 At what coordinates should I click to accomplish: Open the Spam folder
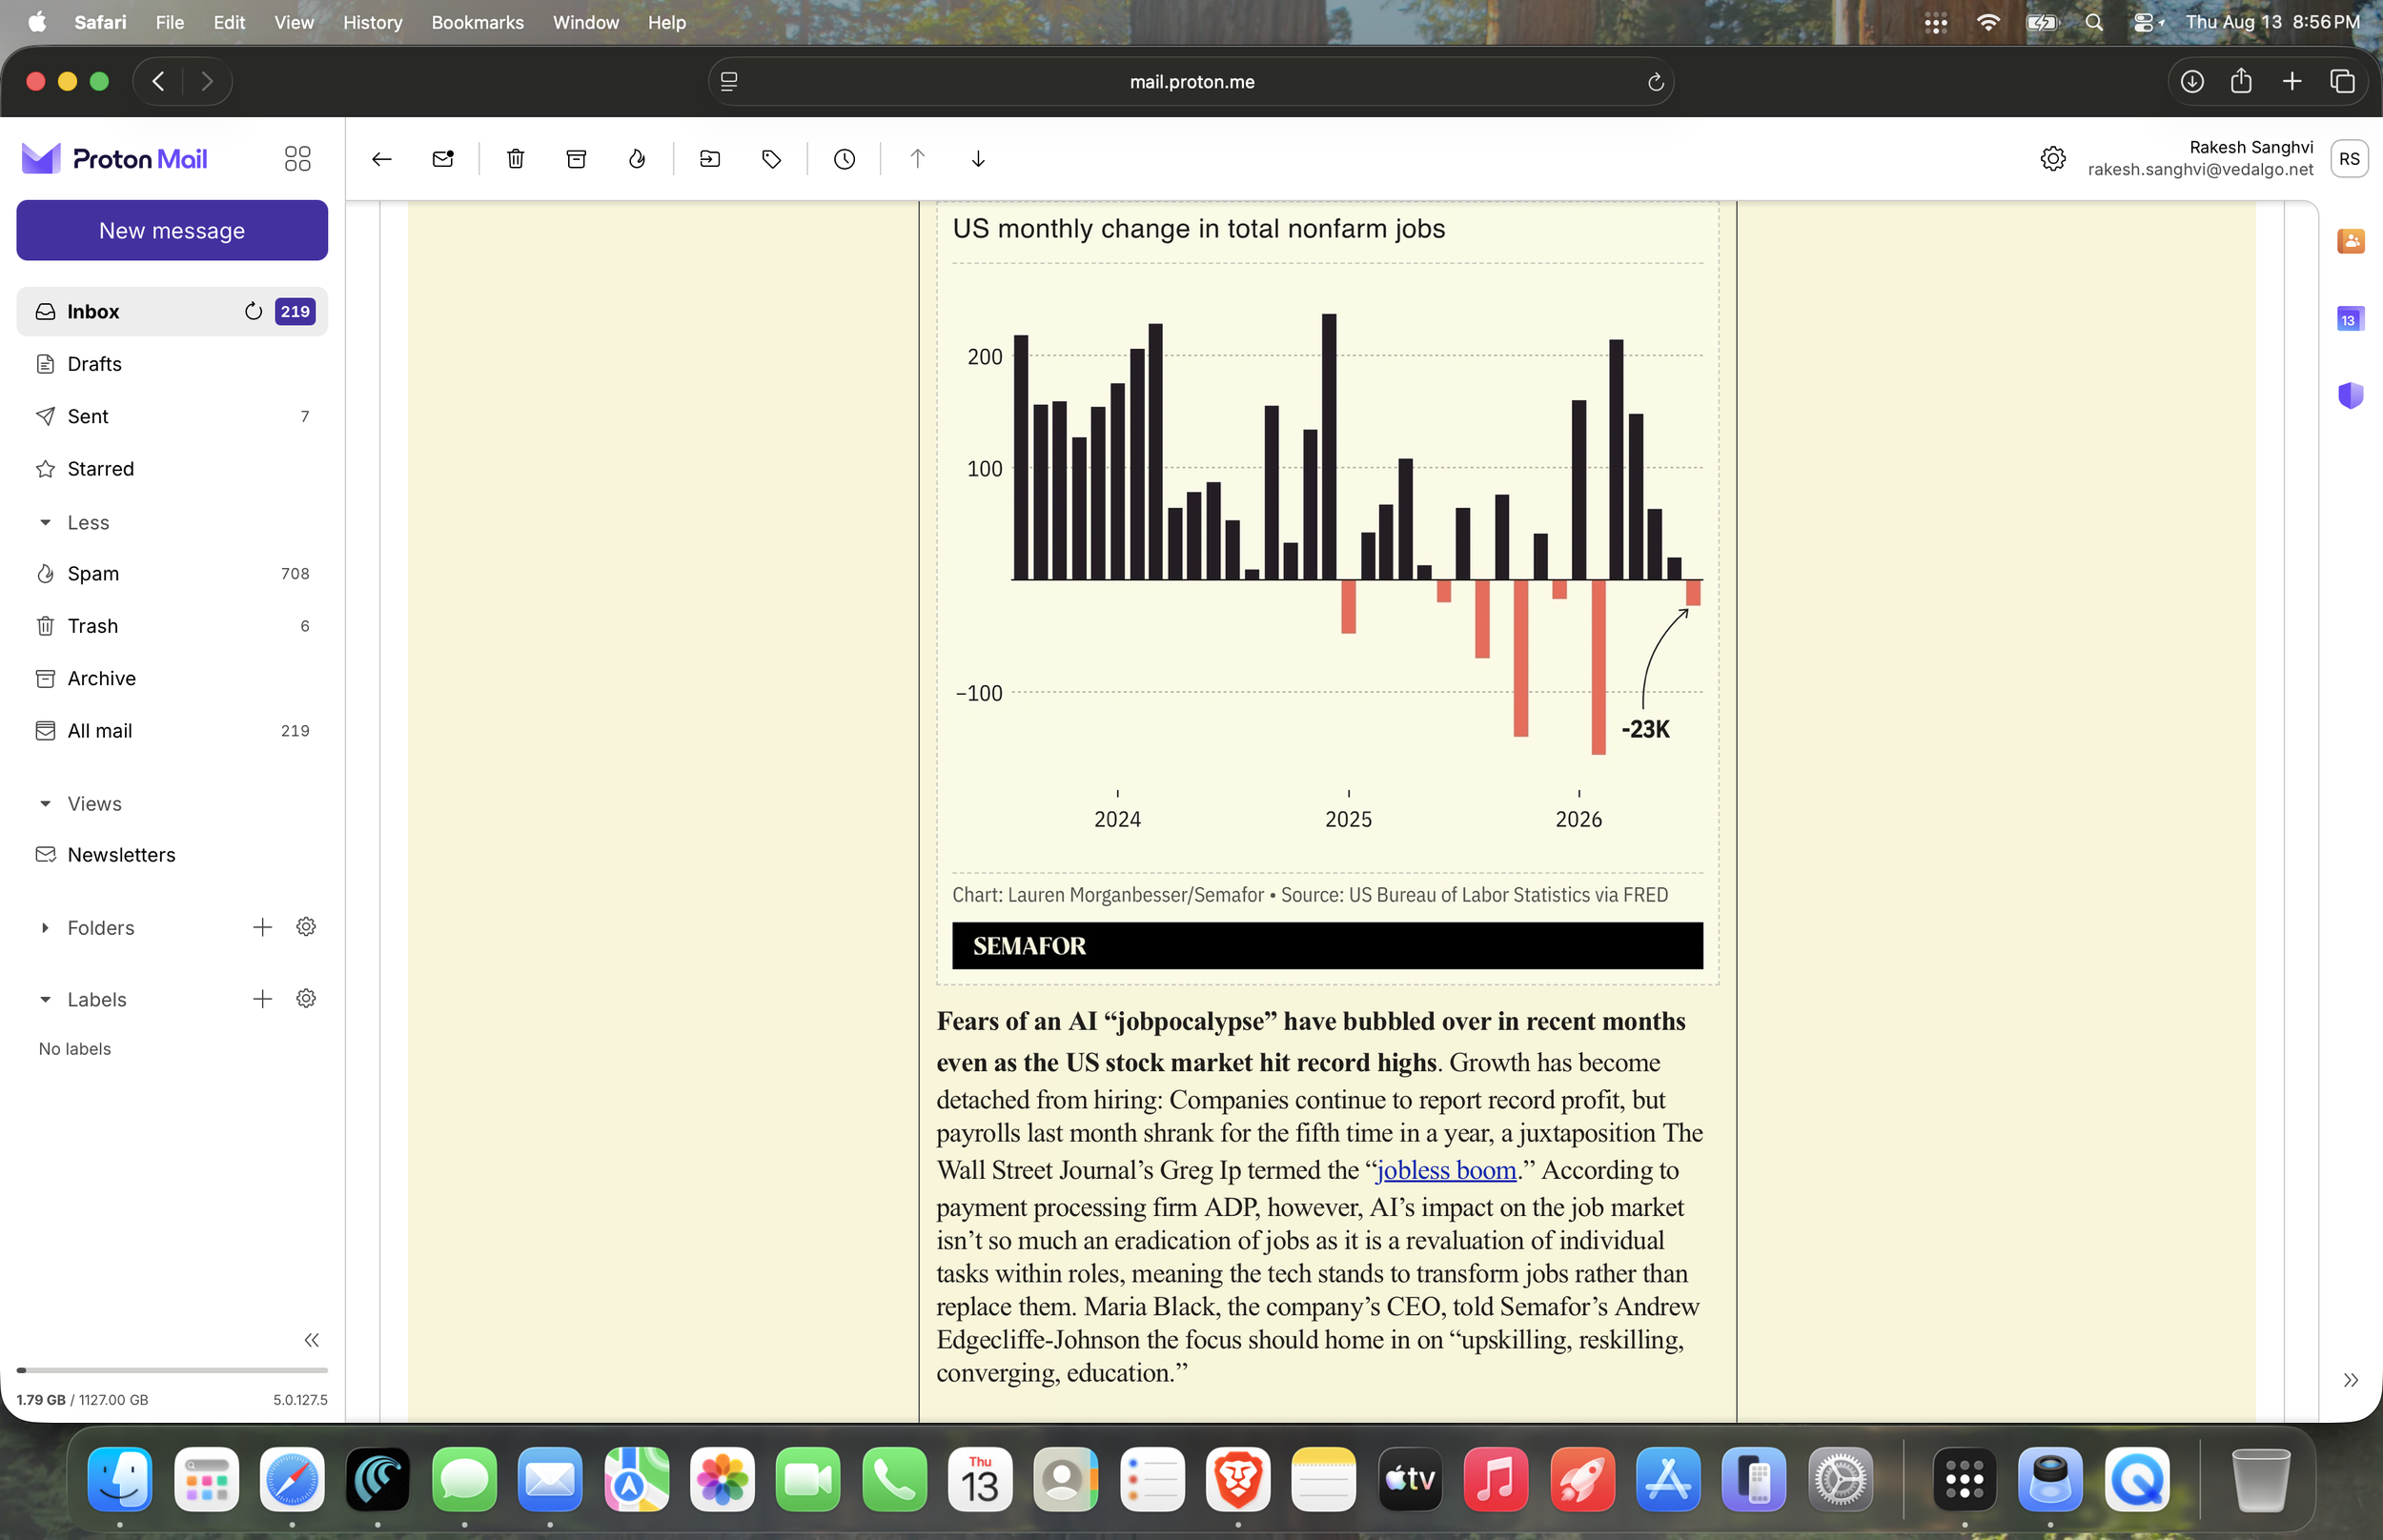172,574
